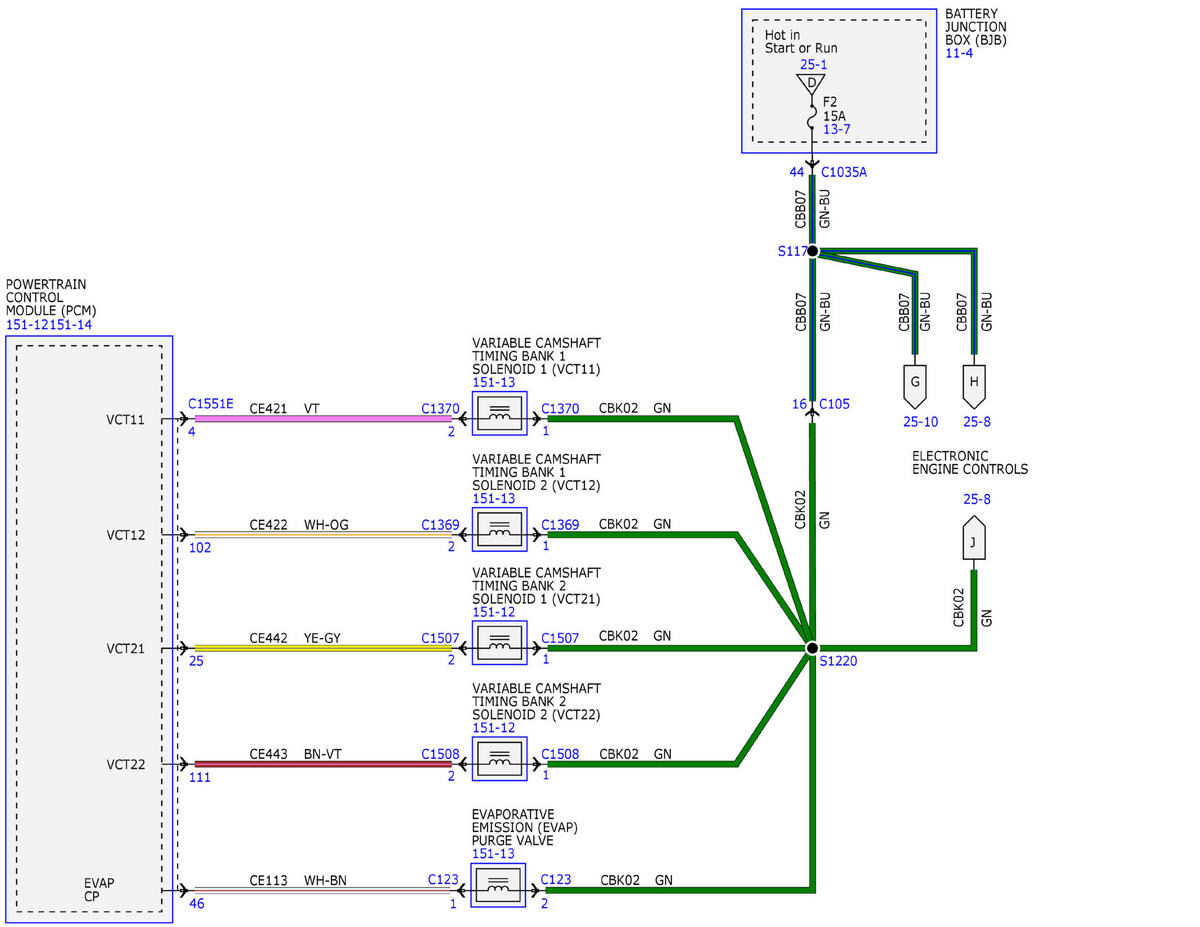The height and width of the screenshot is (927, 1200).
Task: Click connector C105 label
Action: pyautogui.click(x=835, y=404)
